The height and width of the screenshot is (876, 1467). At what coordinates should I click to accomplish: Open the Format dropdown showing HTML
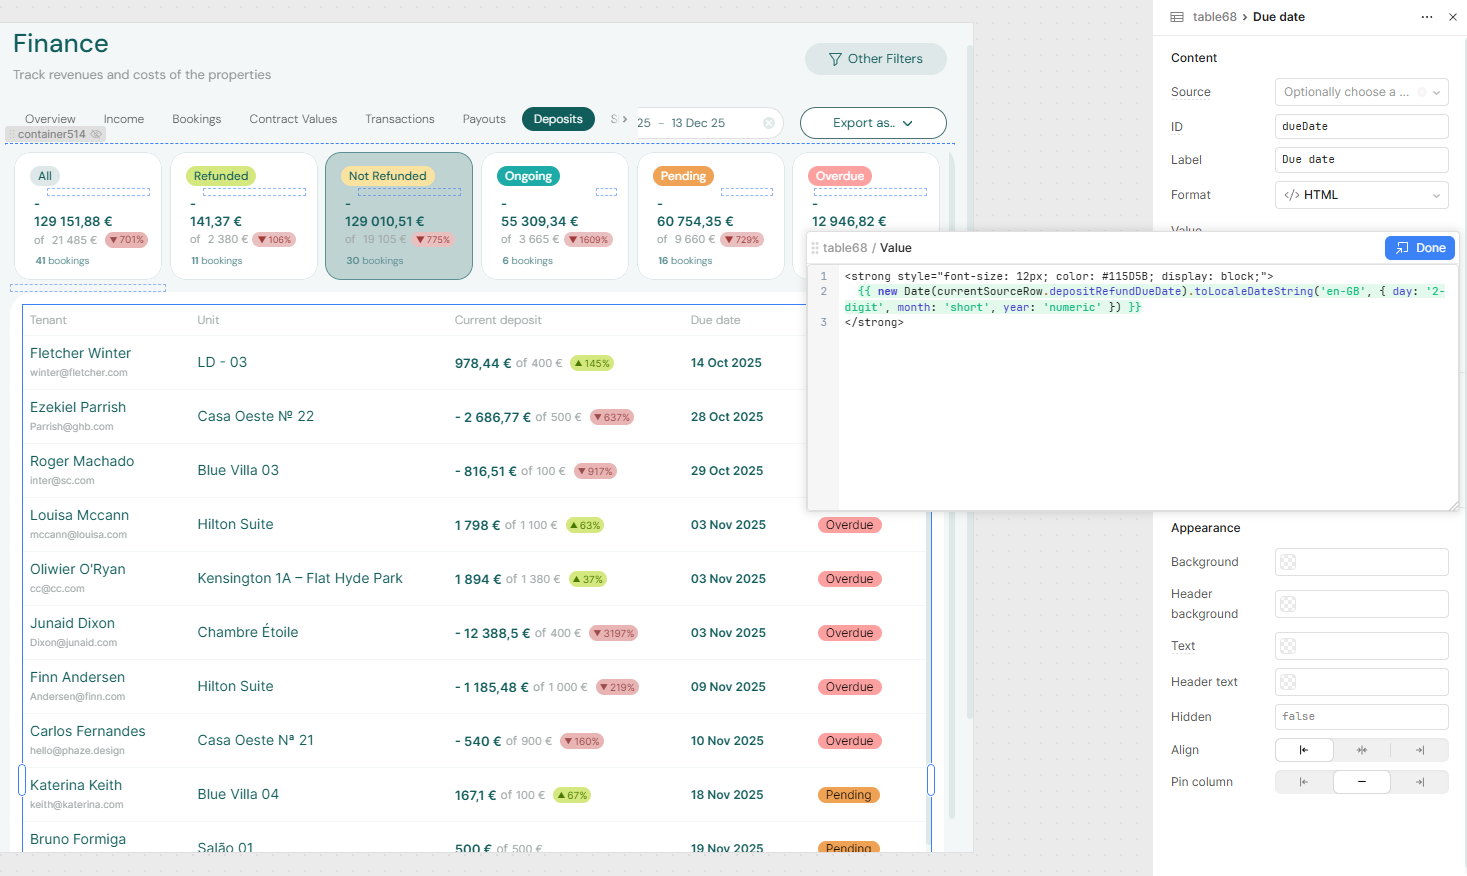click(x=1361, y=194)
